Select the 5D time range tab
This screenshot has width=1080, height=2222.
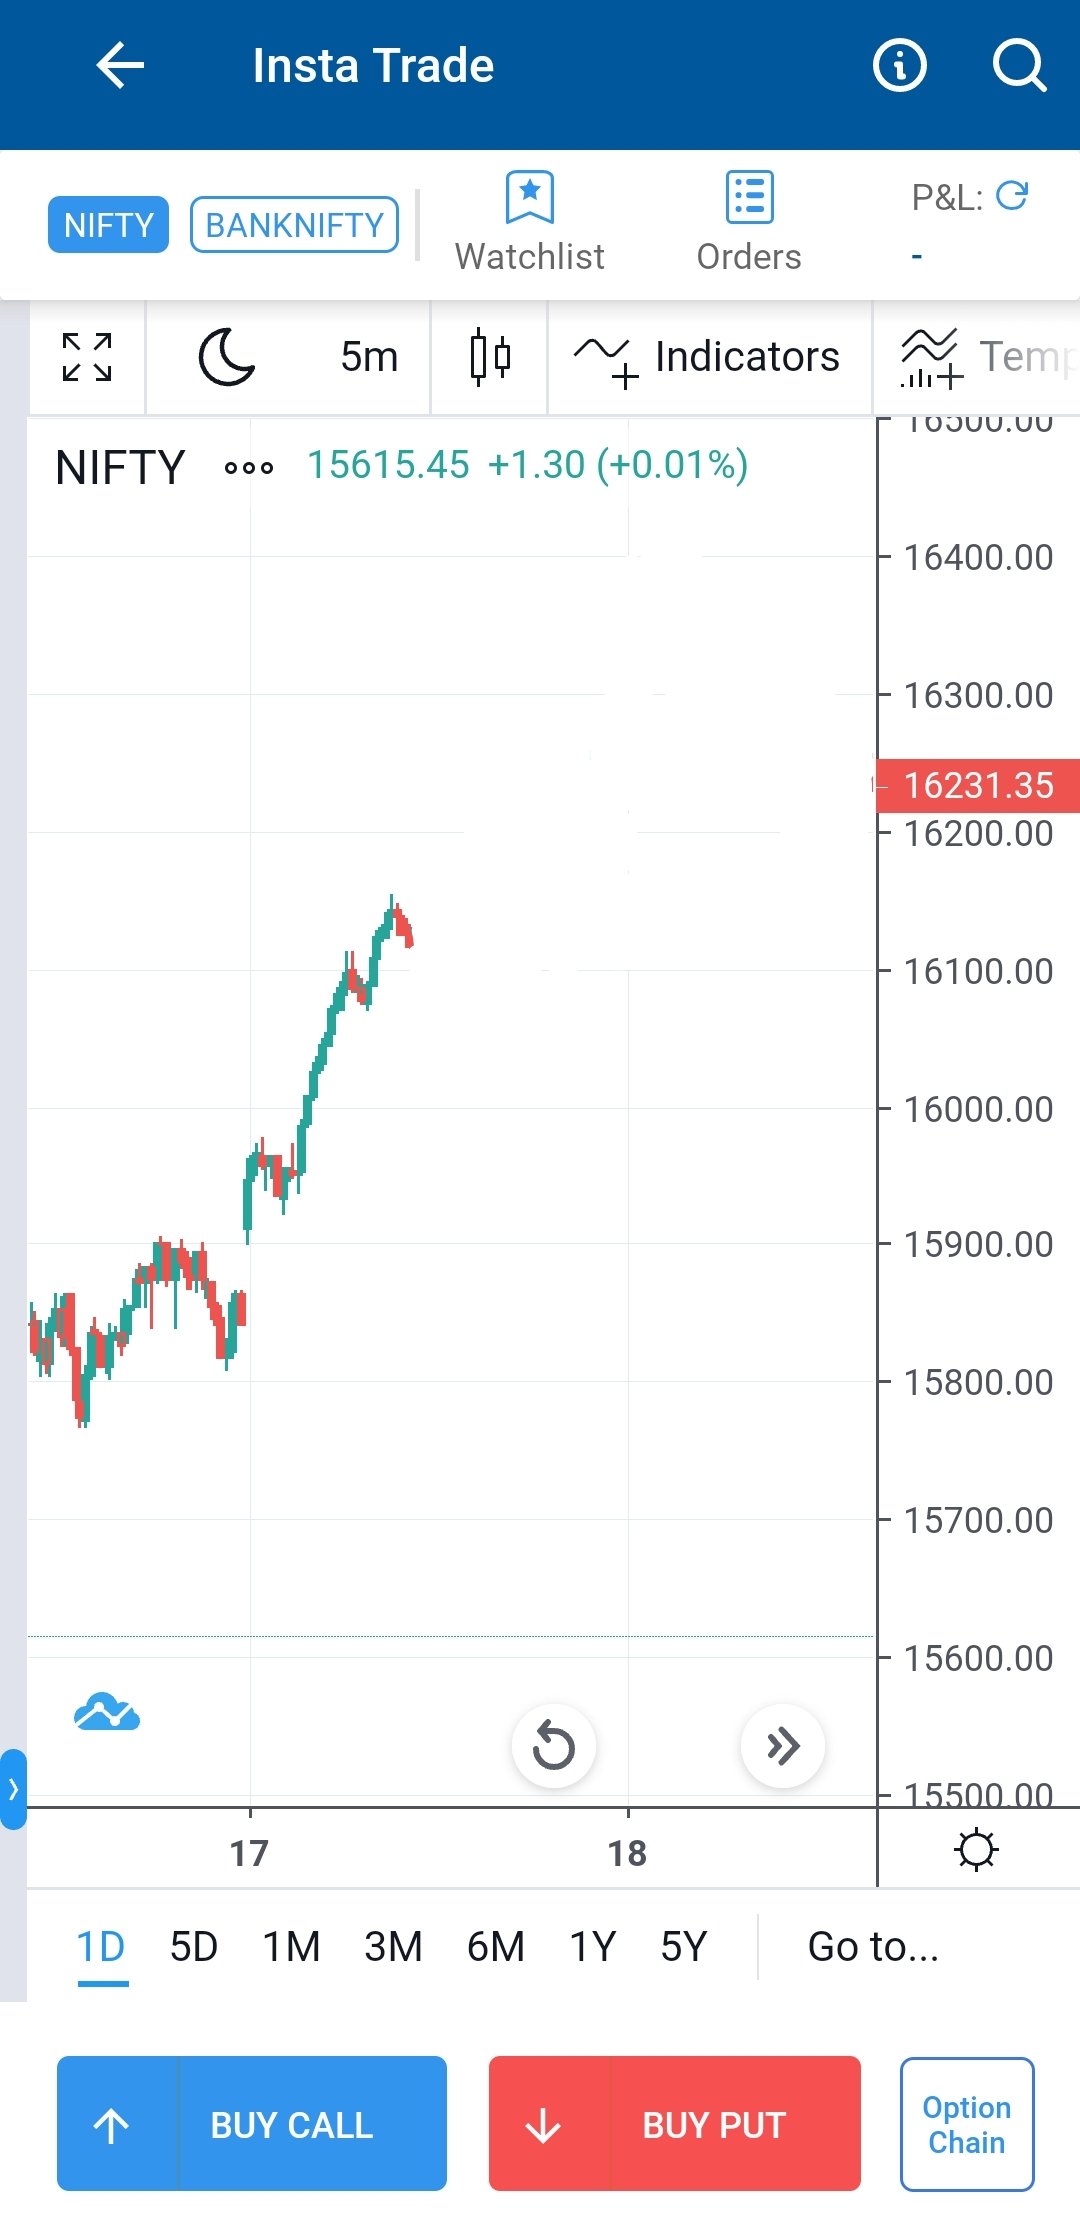193,1947
